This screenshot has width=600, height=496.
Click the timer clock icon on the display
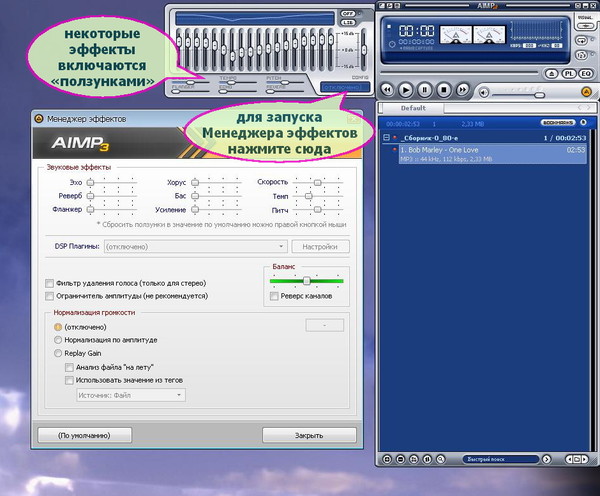(392, 44)
